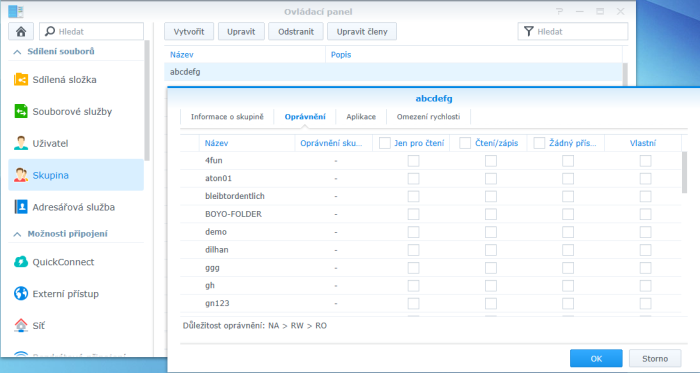Screen dimensions: 700x373
Task: Open Souborové služby via its green icon
Action: point(21,112)
